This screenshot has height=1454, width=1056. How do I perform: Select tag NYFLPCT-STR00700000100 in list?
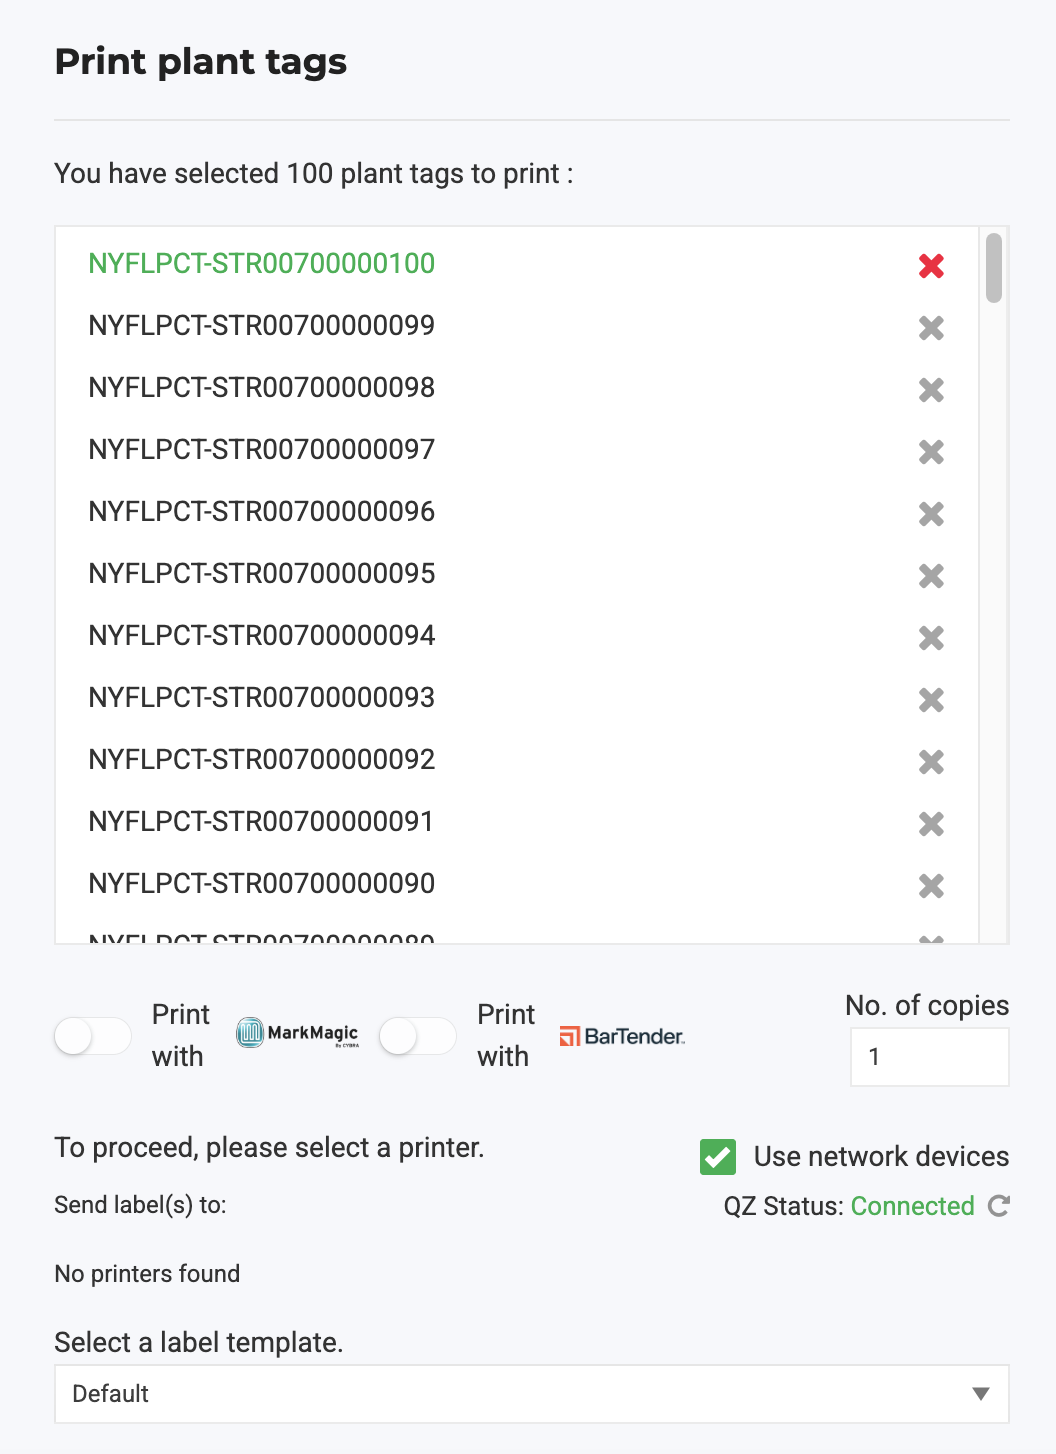click(262, 264)
